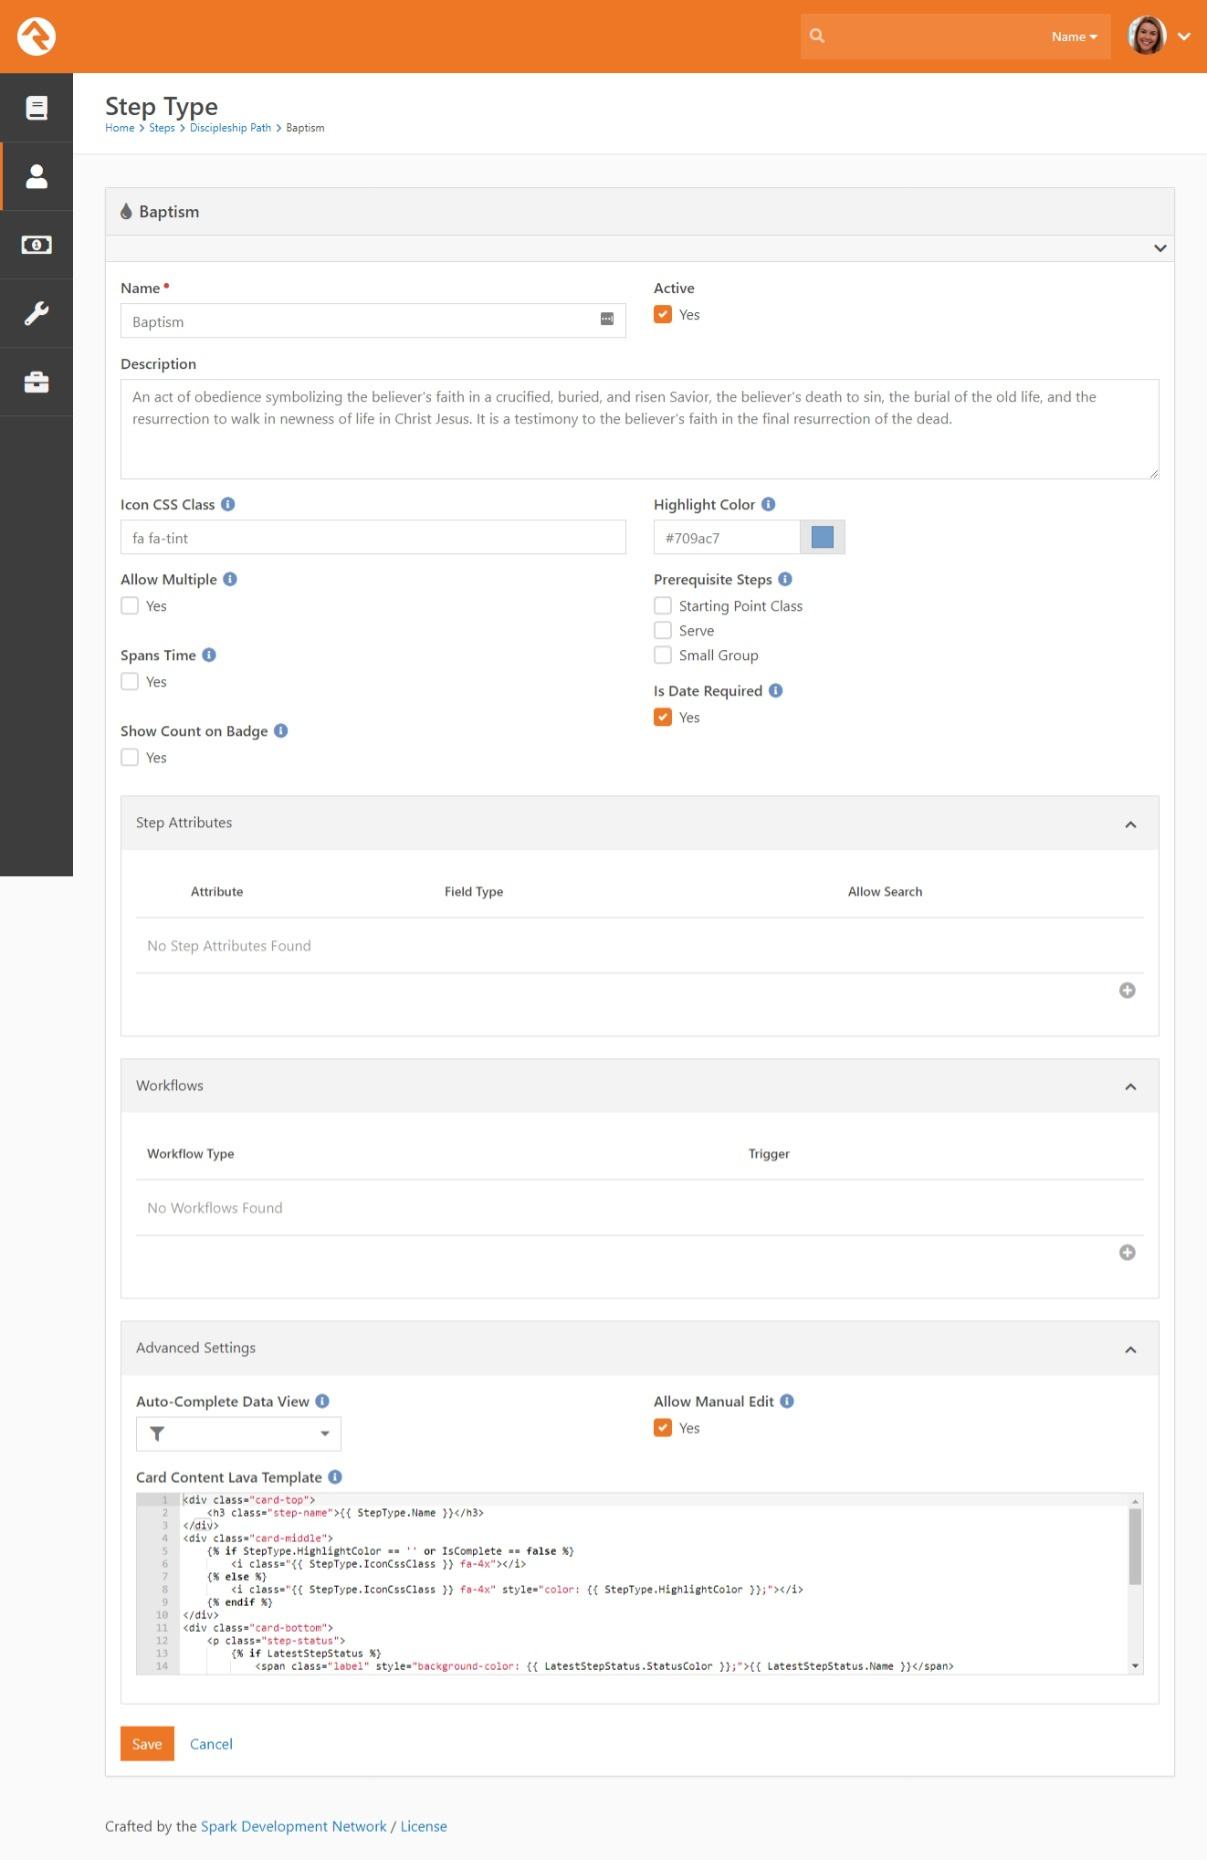Click the Allow Search column header
Image resolution: width=1207 pixels, height=1860 pixels.
[x=885, y=891]
